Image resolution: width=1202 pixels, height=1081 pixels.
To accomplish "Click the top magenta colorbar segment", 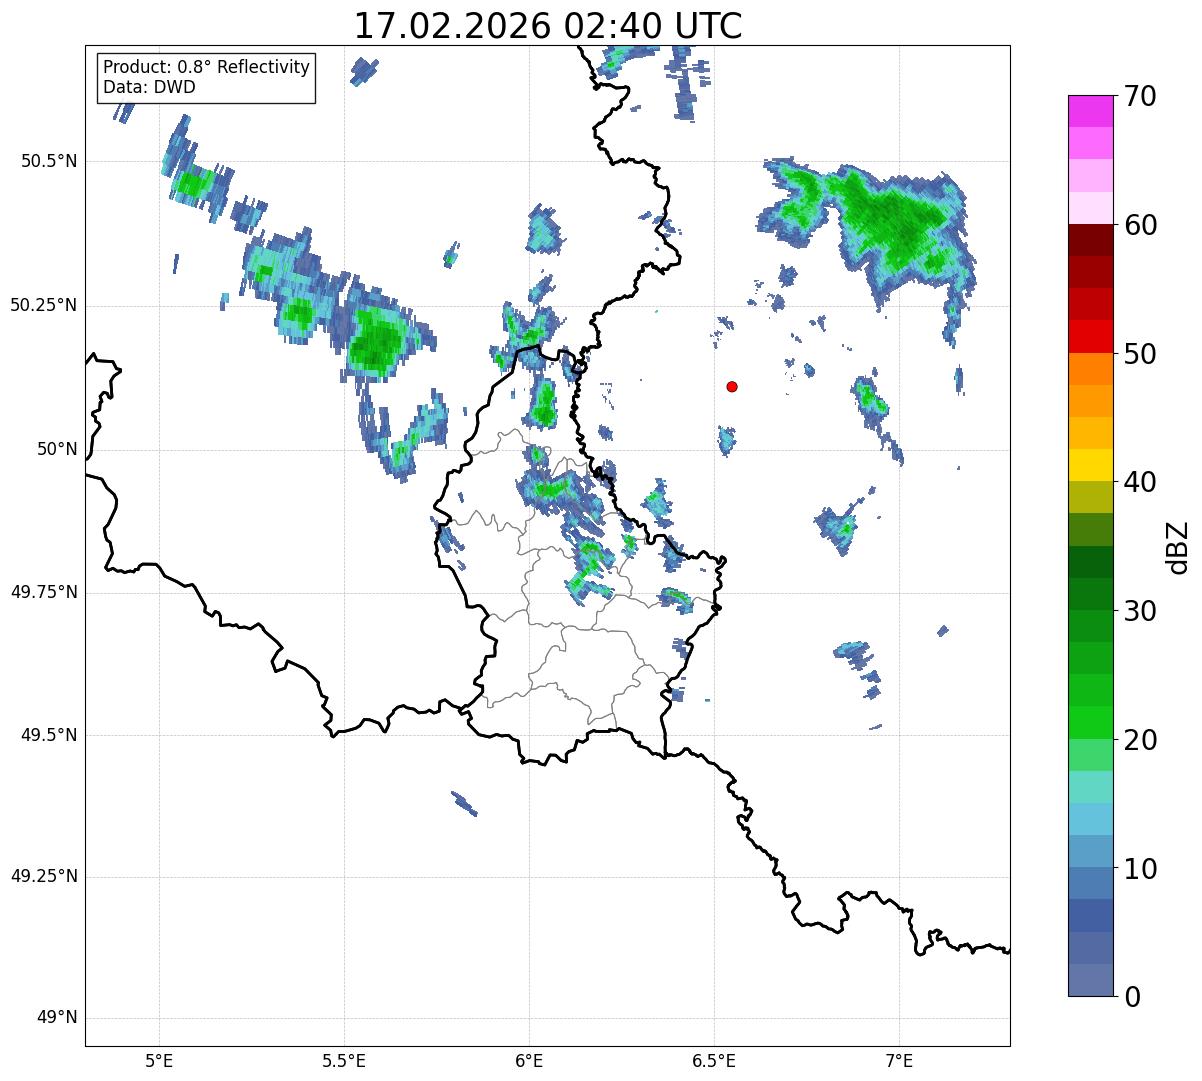I will click(1091, 111).
